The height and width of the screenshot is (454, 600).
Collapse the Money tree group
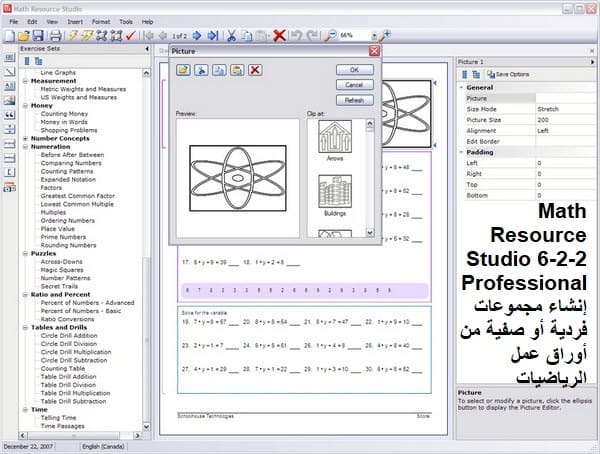26,106
